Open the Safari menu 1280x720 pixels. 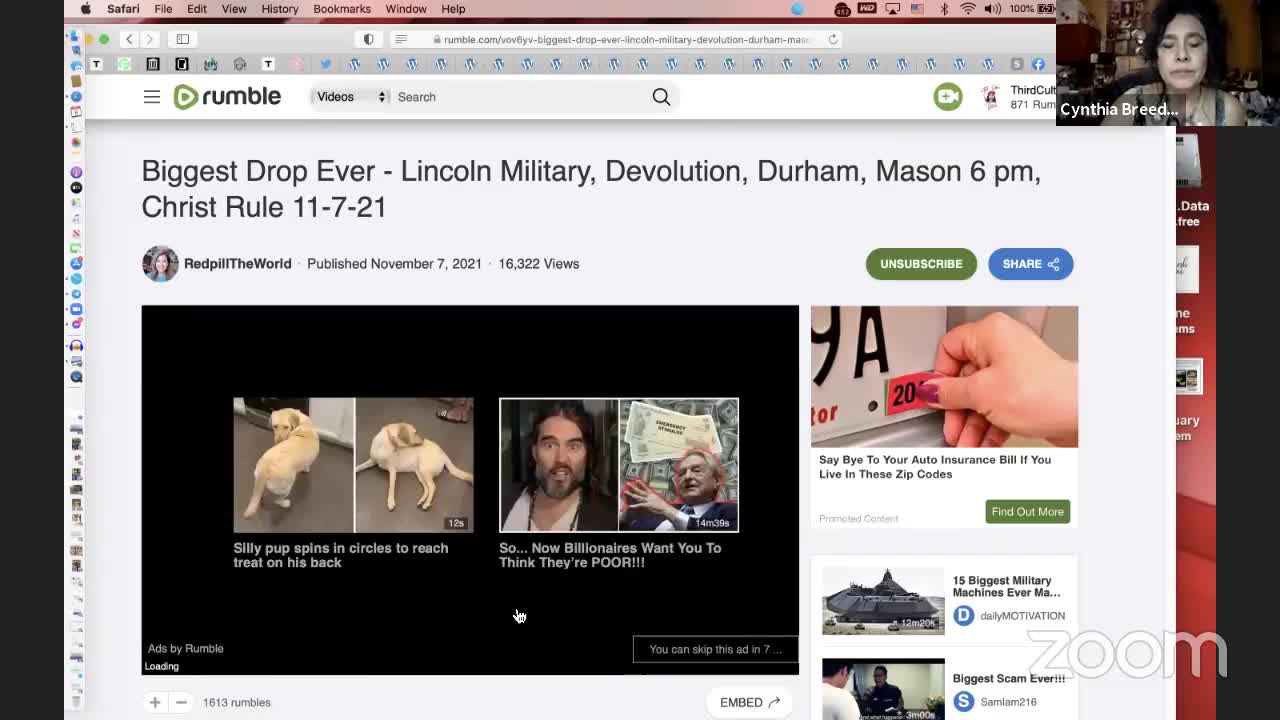[123, 9]
